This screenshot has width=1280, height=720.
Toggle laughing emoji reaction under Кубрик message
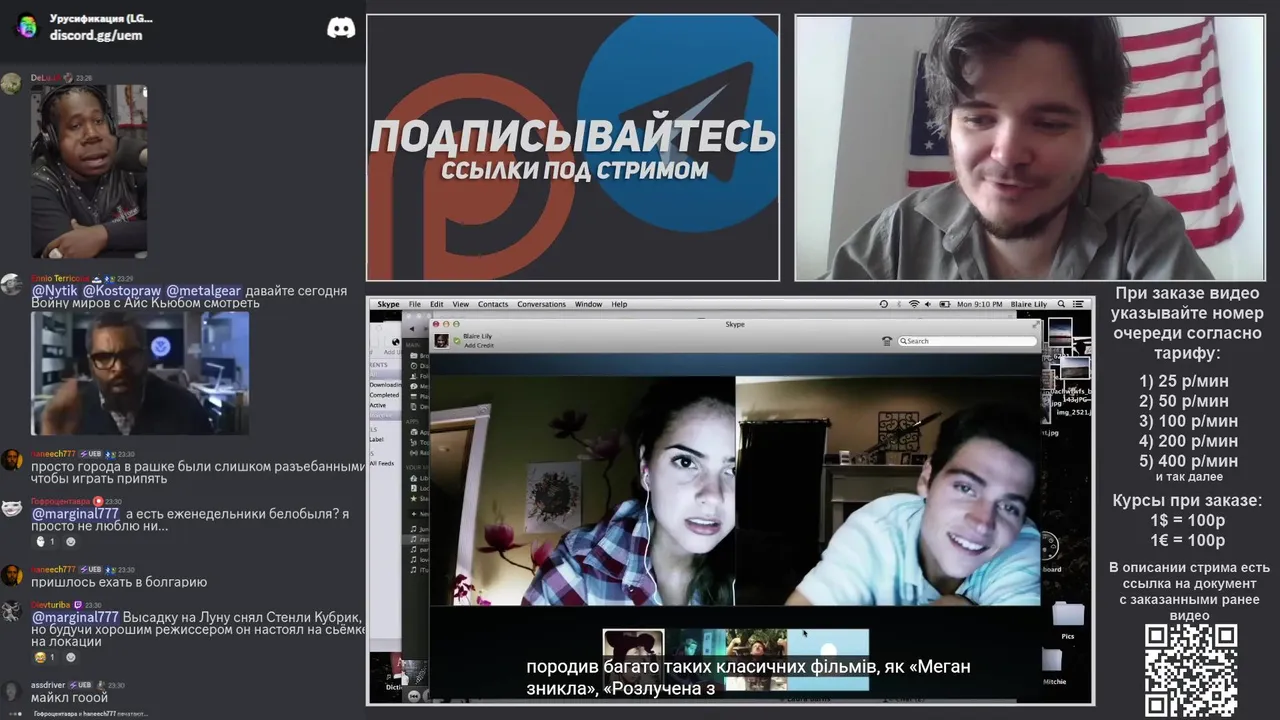click(x=45, y=658)
